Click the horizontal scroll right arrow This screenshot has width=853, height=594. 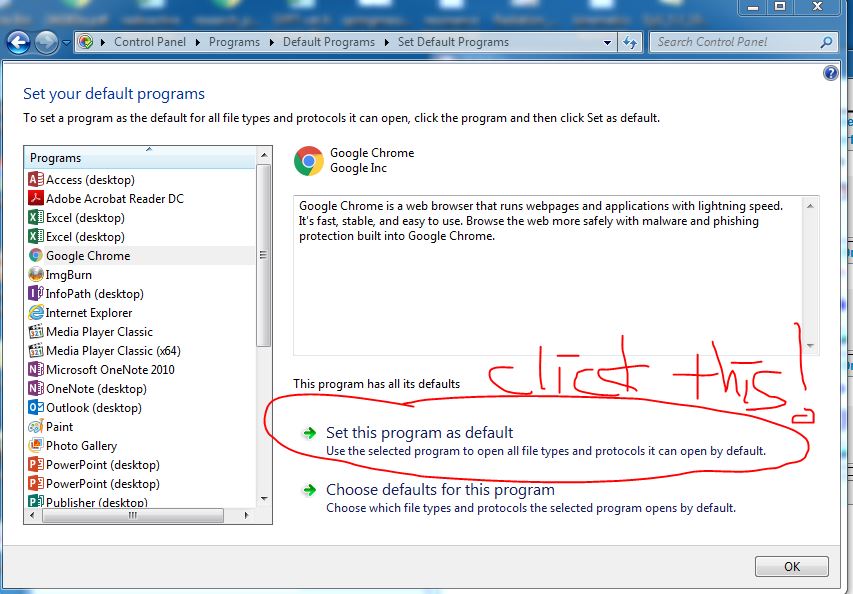coord(246,515)
